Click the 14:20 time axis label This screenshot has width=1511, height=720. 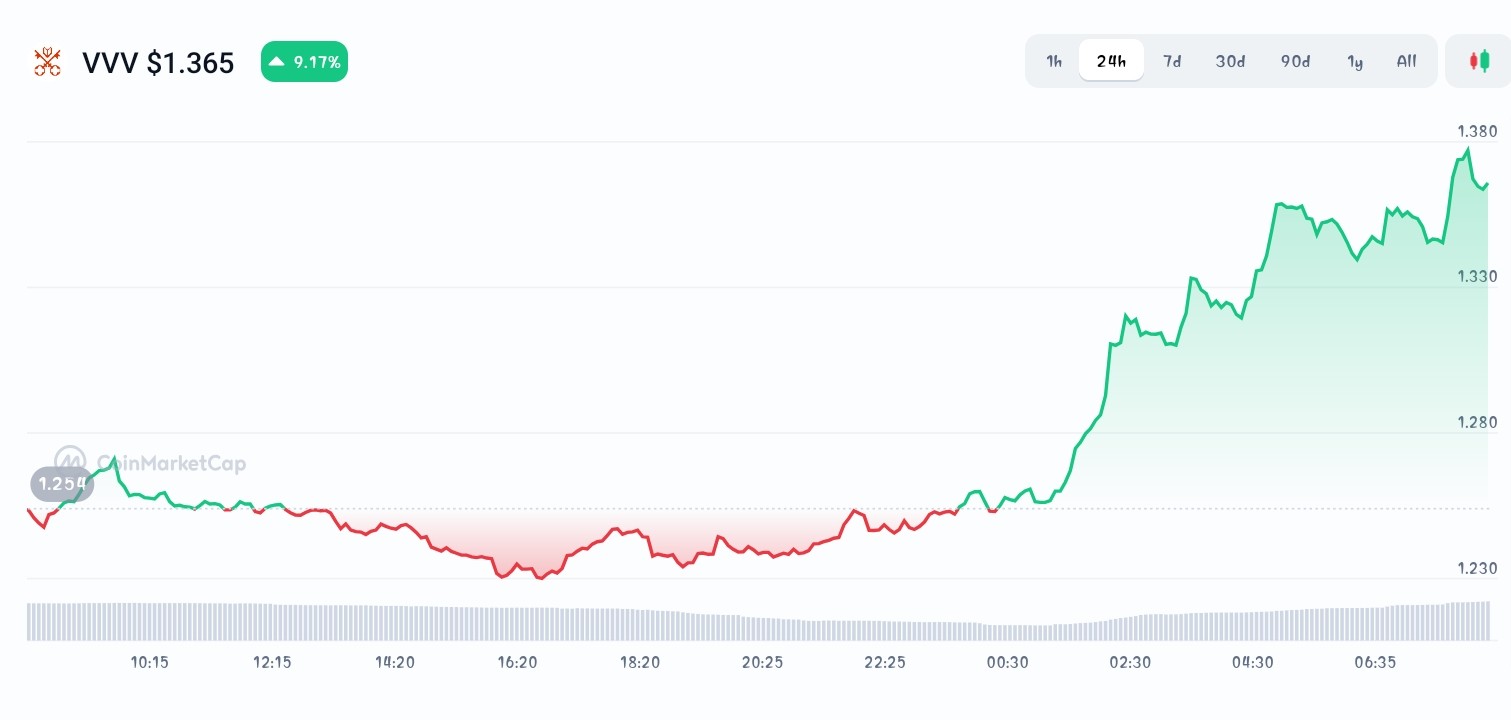coord(395,662)
